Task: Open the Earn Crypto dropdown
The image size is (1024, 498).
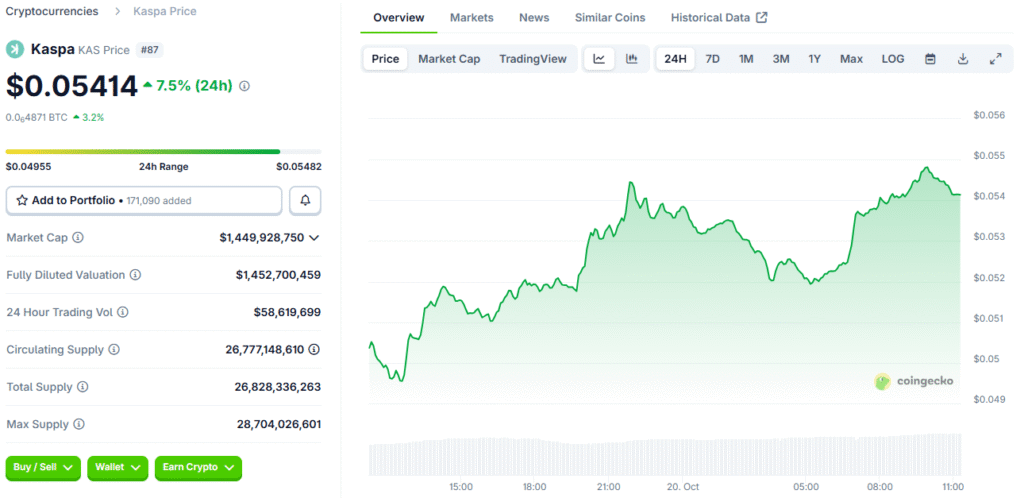Action: [x=198, y=467]
